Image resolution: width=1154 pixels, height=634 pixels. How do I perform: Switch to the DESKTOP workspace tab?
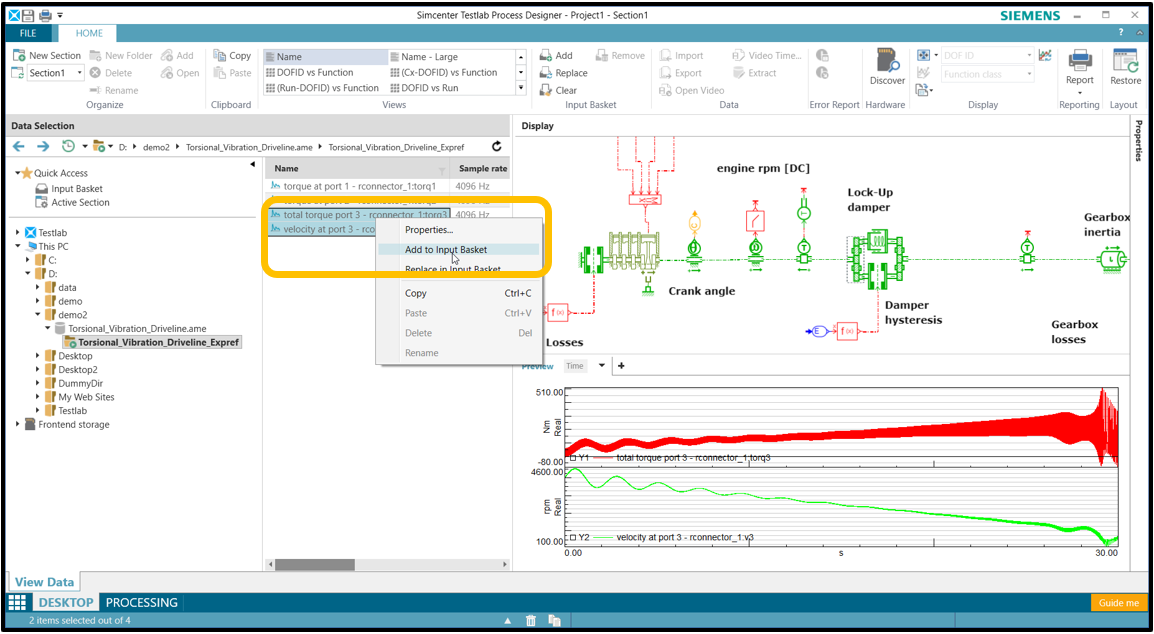pyautogui.click(x=66, y=602)
